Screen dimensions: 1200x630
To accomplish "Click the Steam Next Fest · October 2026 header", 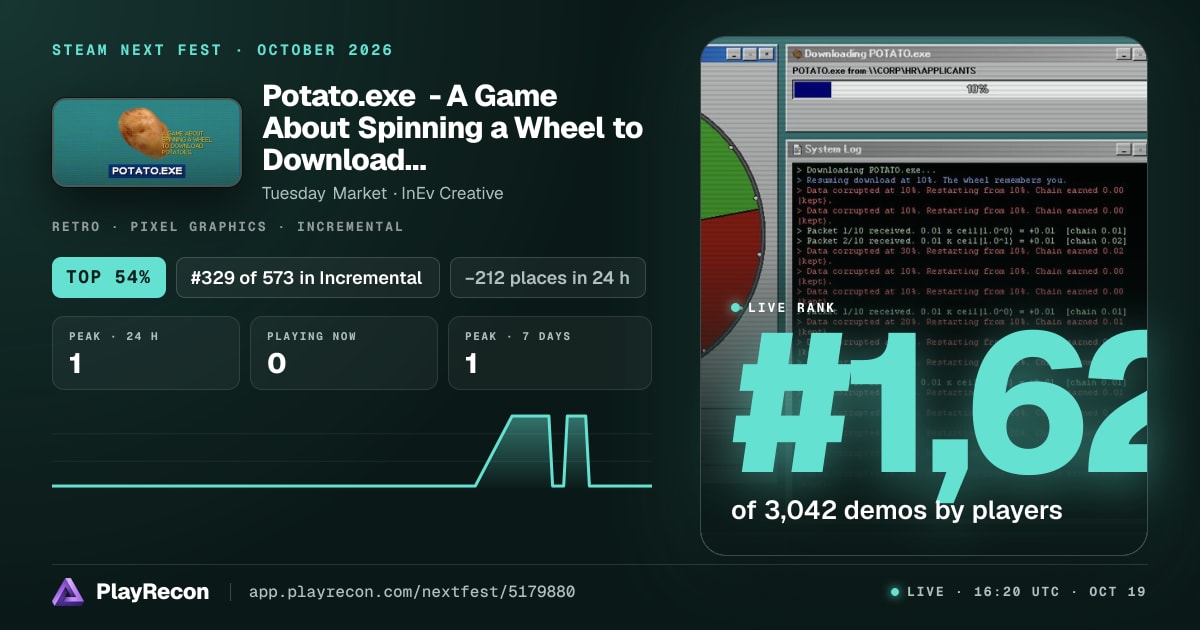I will tap(222, 50).
